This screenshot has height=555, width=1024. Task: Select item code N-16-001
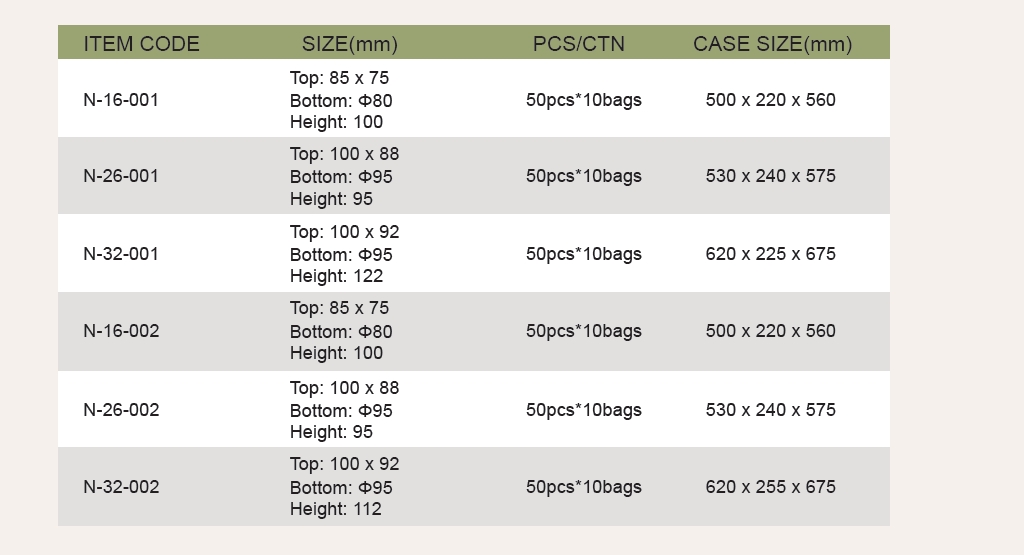point(121,100)
